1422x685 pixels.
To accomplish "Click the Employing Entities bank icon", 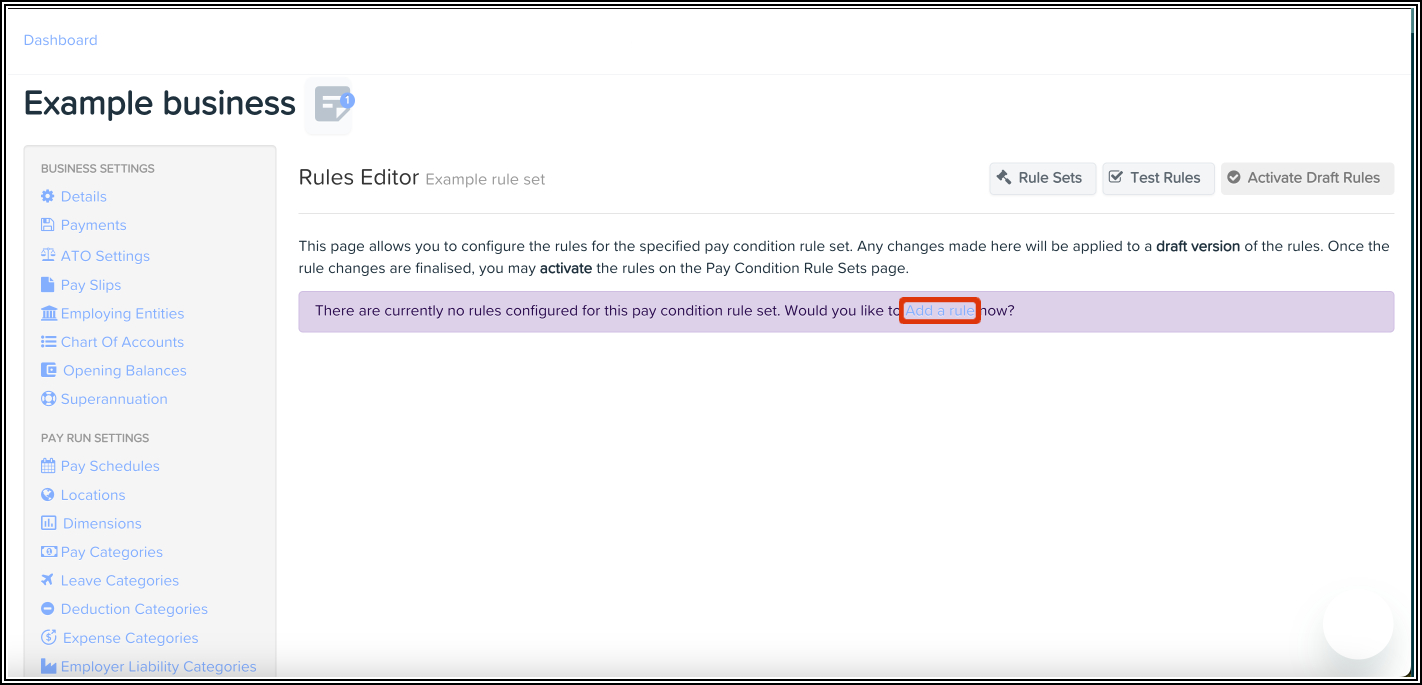I will [x=48, y=313].
